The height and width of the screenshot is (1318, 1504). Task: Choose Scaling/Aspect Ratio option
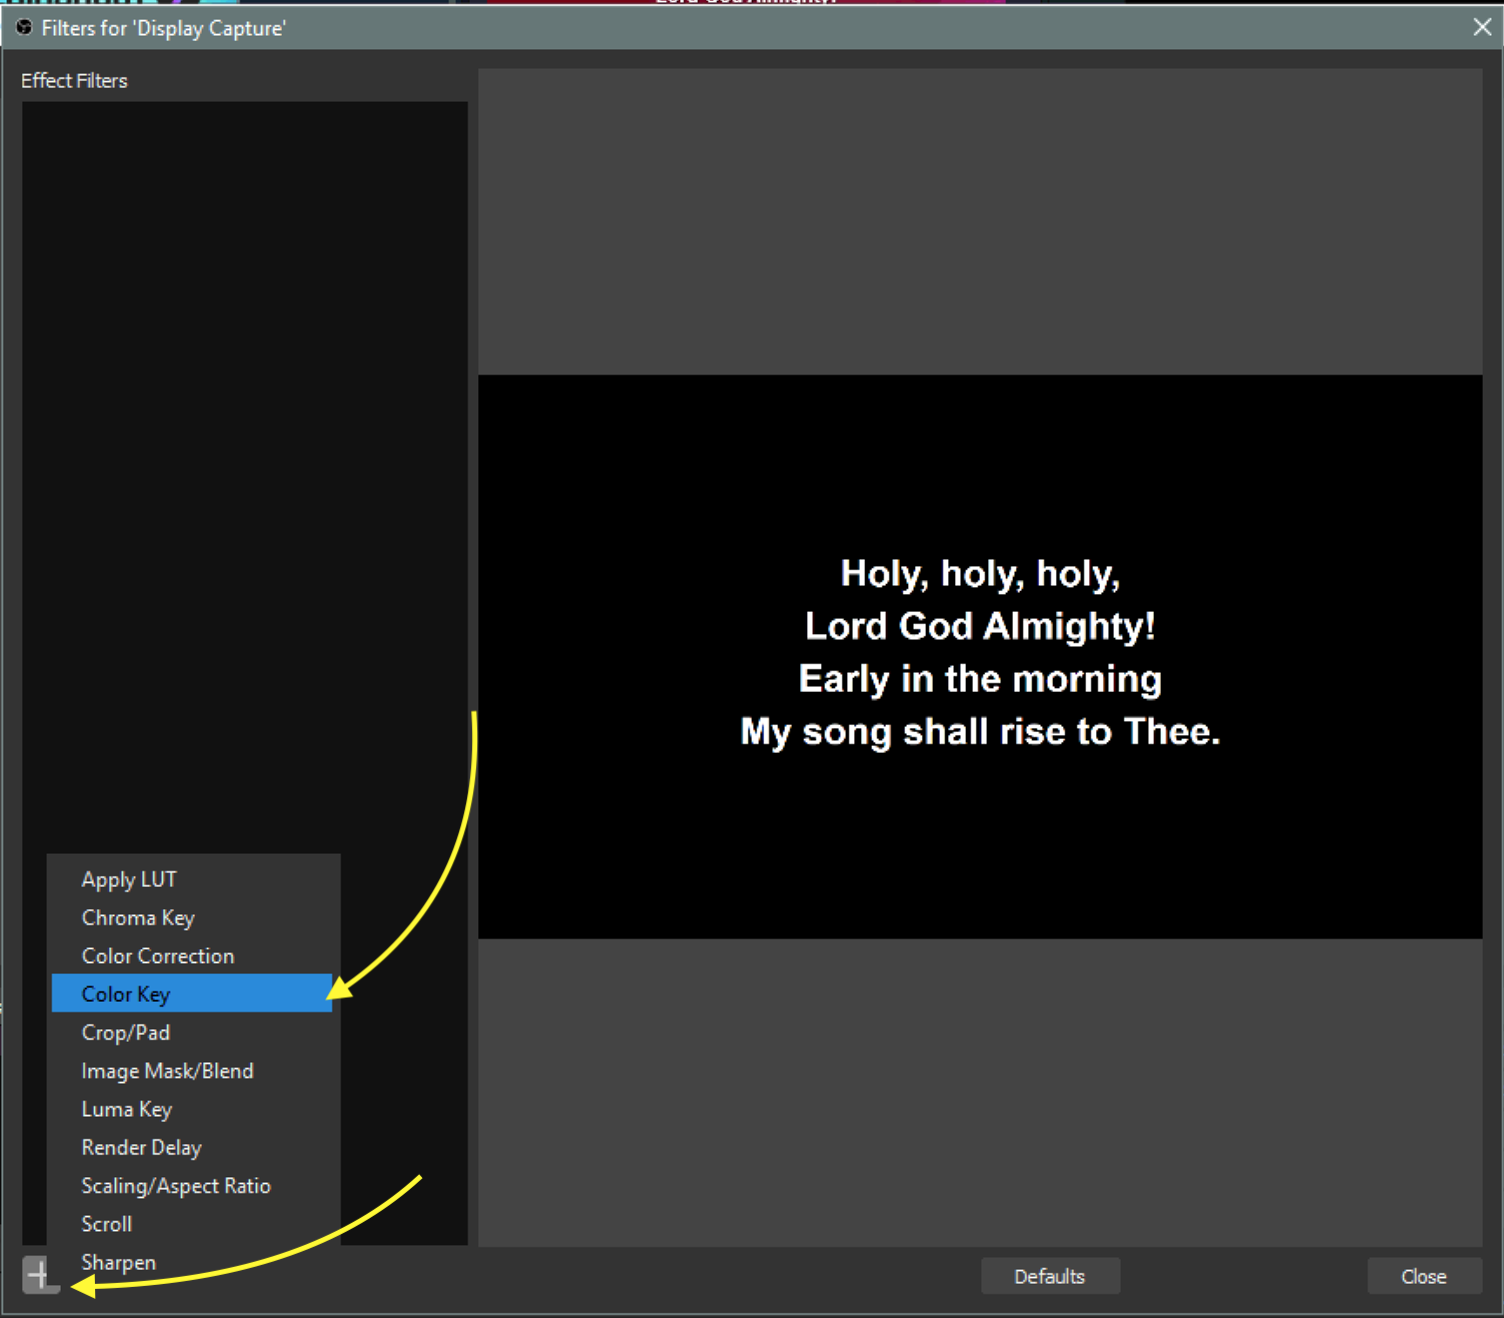click(176, 1186)
